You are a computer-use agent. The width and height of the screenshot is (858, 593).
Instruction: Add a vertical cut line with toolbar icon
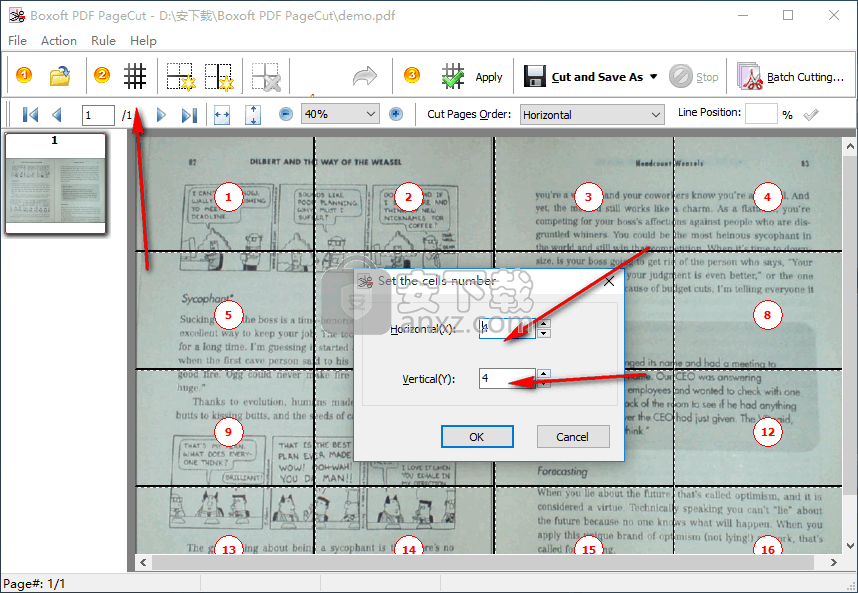(219, 76)
